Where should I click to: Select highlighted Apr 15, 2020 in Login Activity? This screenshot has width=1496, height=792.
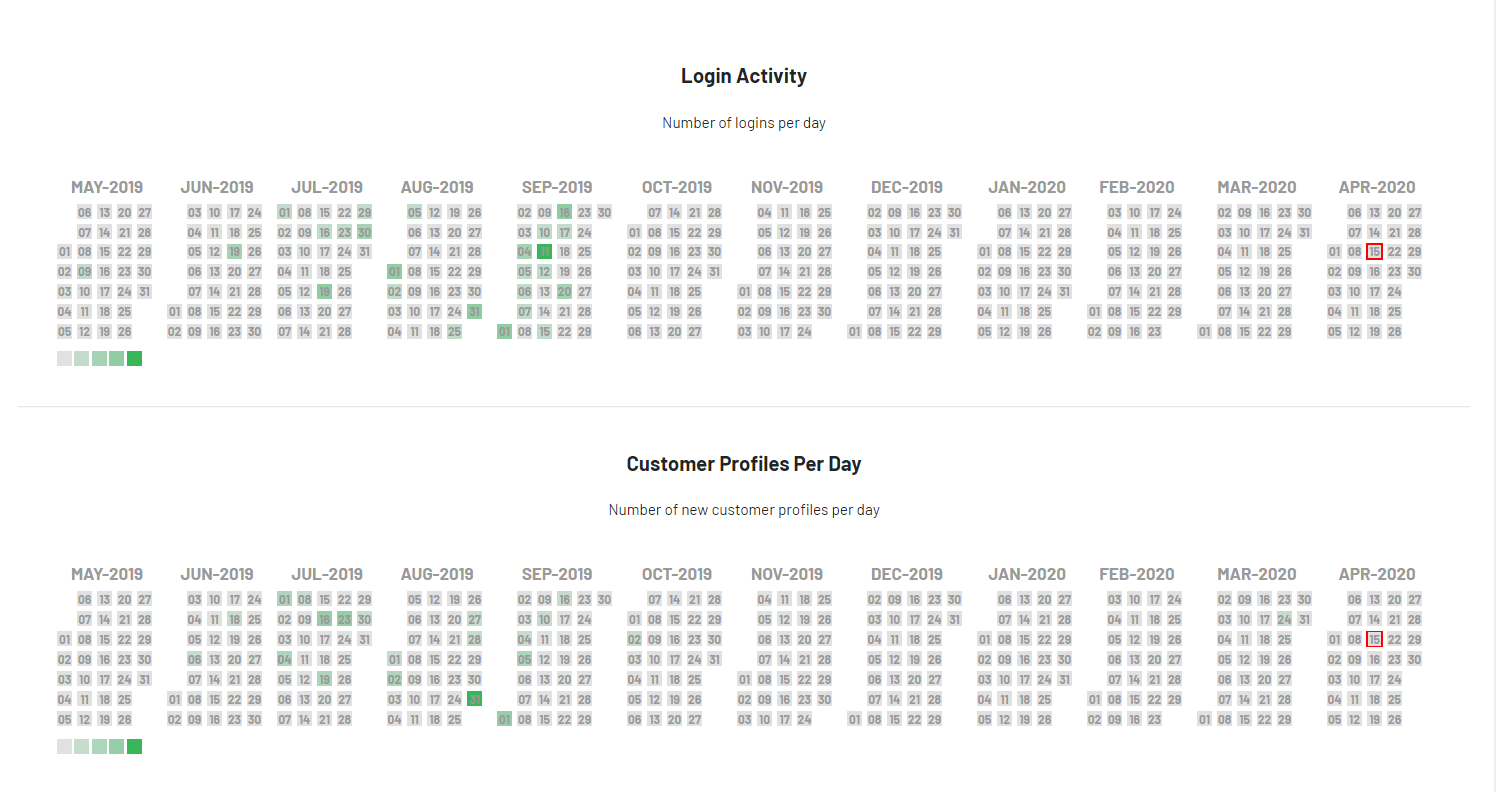pos(1374,252)
